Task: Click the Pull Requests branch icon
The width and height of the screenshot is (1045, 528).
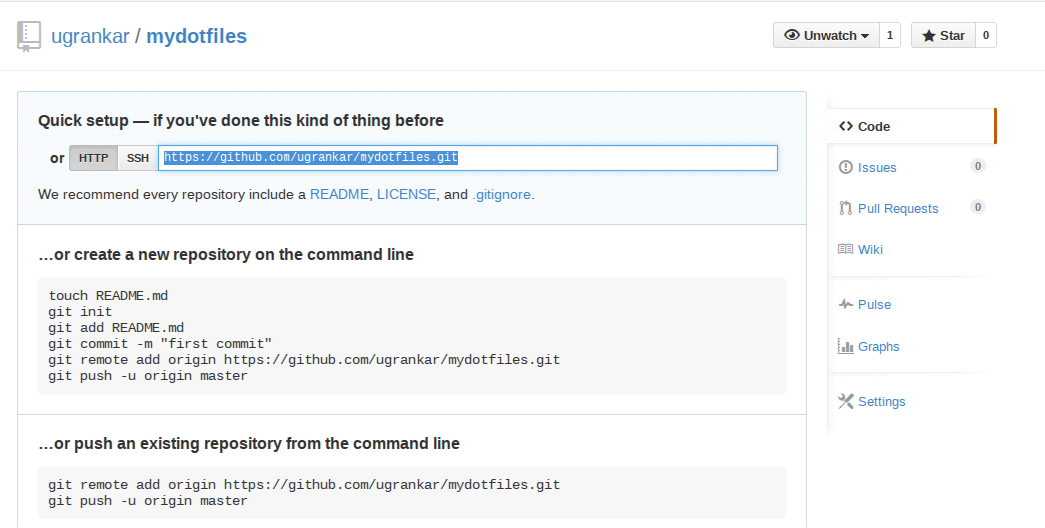Action: click(x=846, y=209)
